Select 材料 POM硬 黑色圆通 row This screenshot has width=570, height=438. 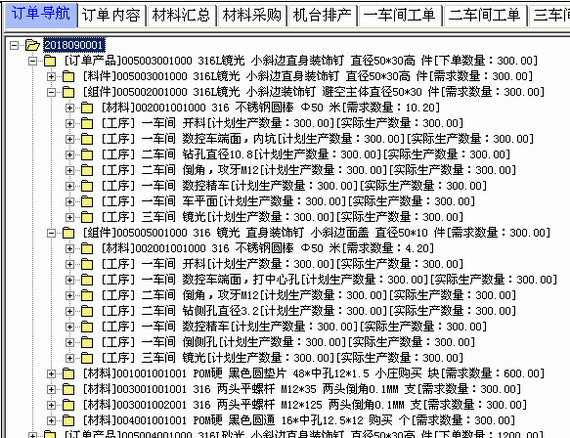click(298, 420)
